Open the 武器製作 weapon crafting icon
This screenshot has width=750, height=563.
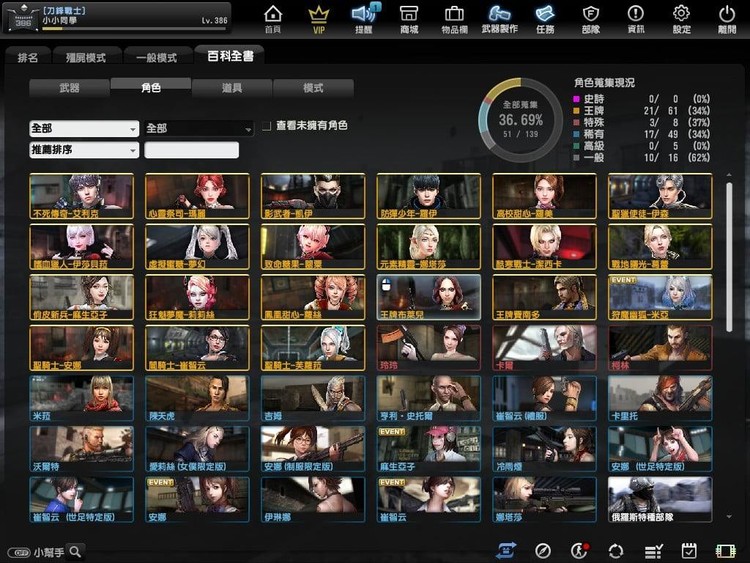click(499, 19)
